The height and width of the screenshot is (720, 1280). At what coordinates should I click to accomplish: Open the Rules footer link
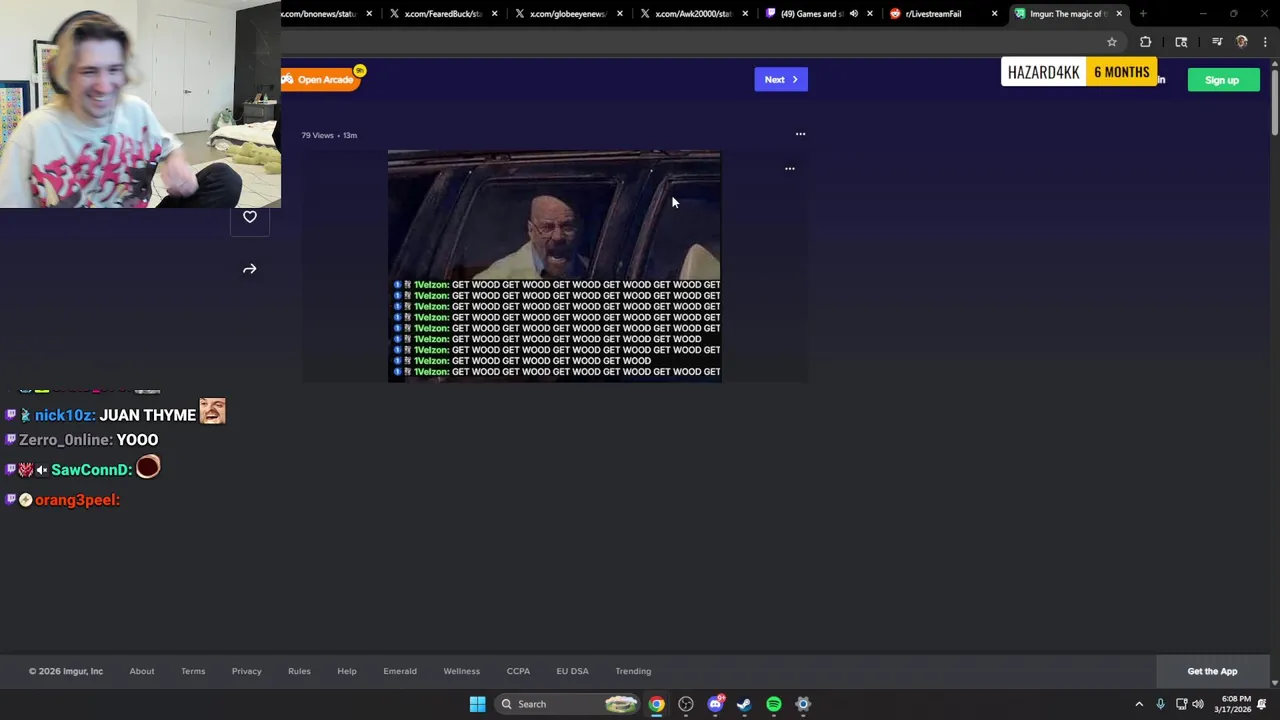(299, 672)
